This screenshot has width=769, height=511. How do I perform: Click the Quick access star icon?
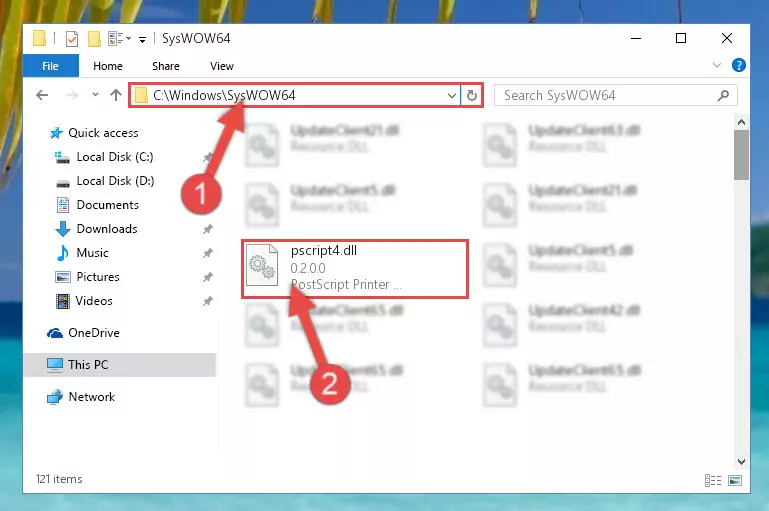(x=56, y=133)
